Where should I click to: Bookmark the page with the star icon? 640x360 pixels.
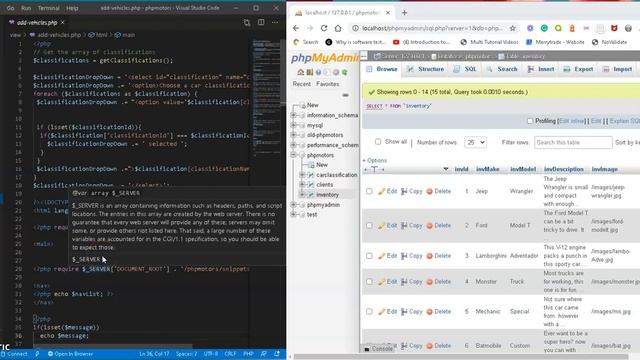click(x=513, y=28)
